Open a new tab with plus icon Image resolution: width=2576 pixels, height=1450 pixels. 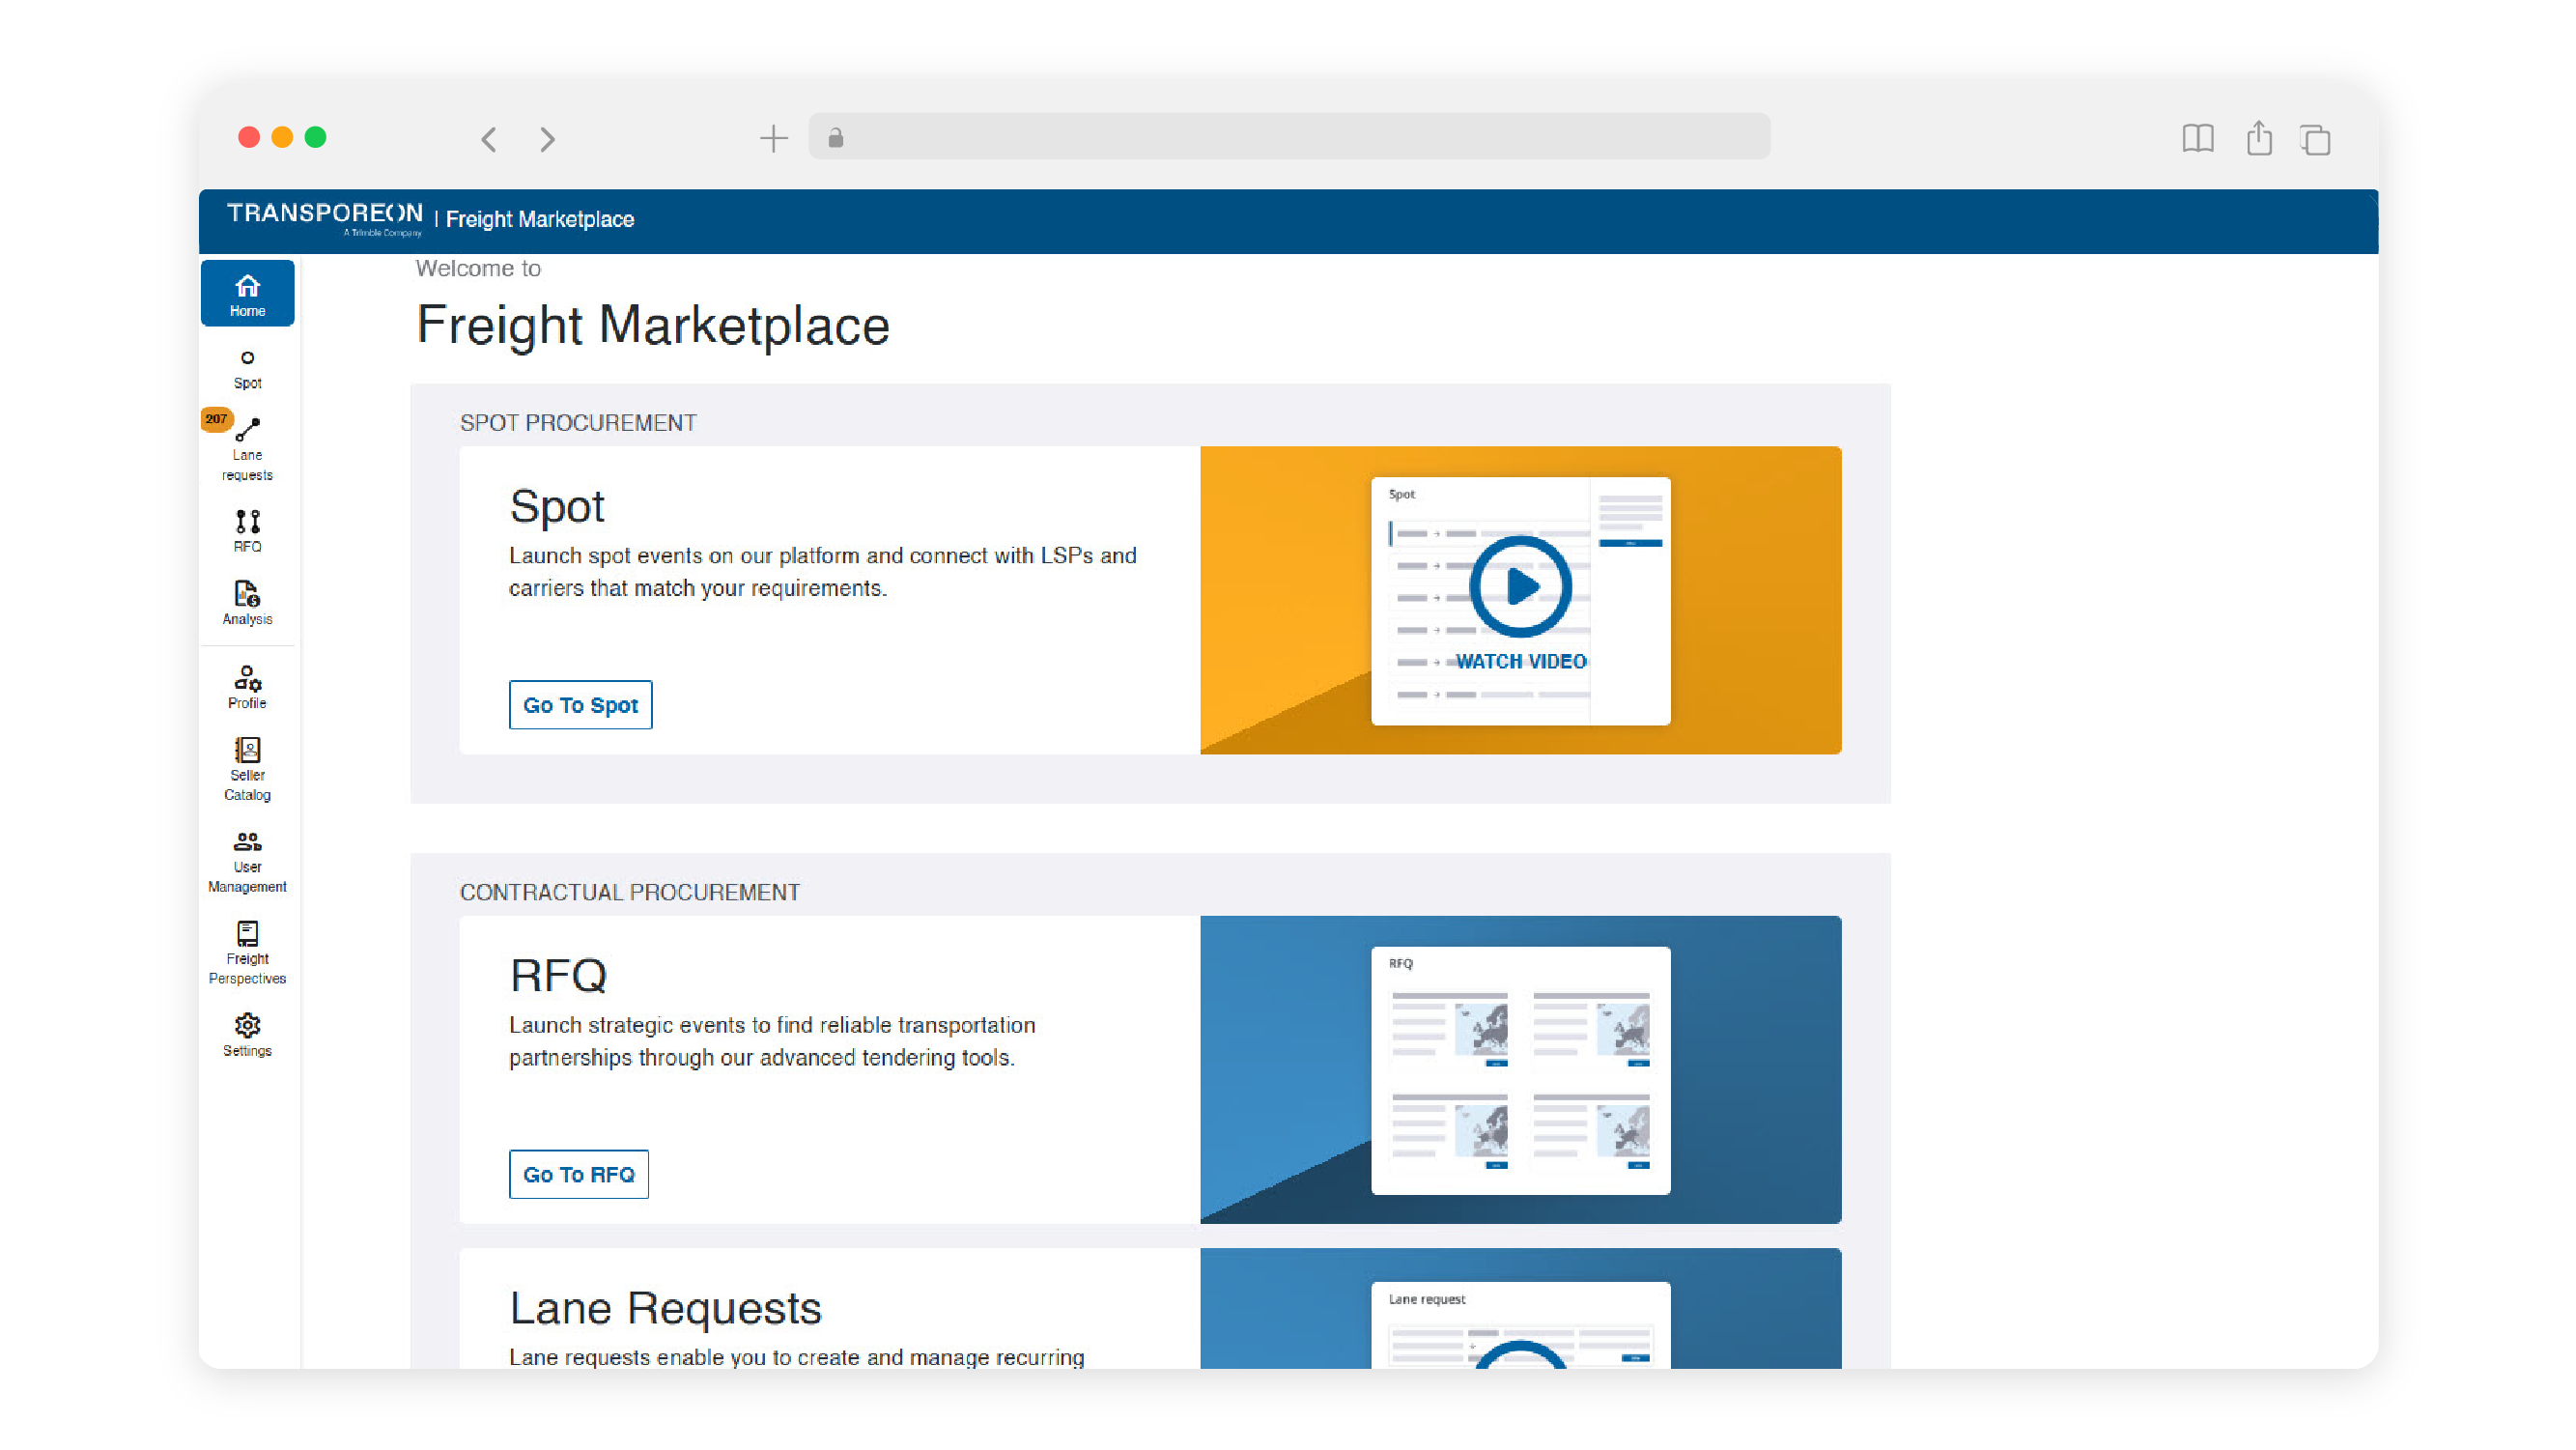click(773, 138)
